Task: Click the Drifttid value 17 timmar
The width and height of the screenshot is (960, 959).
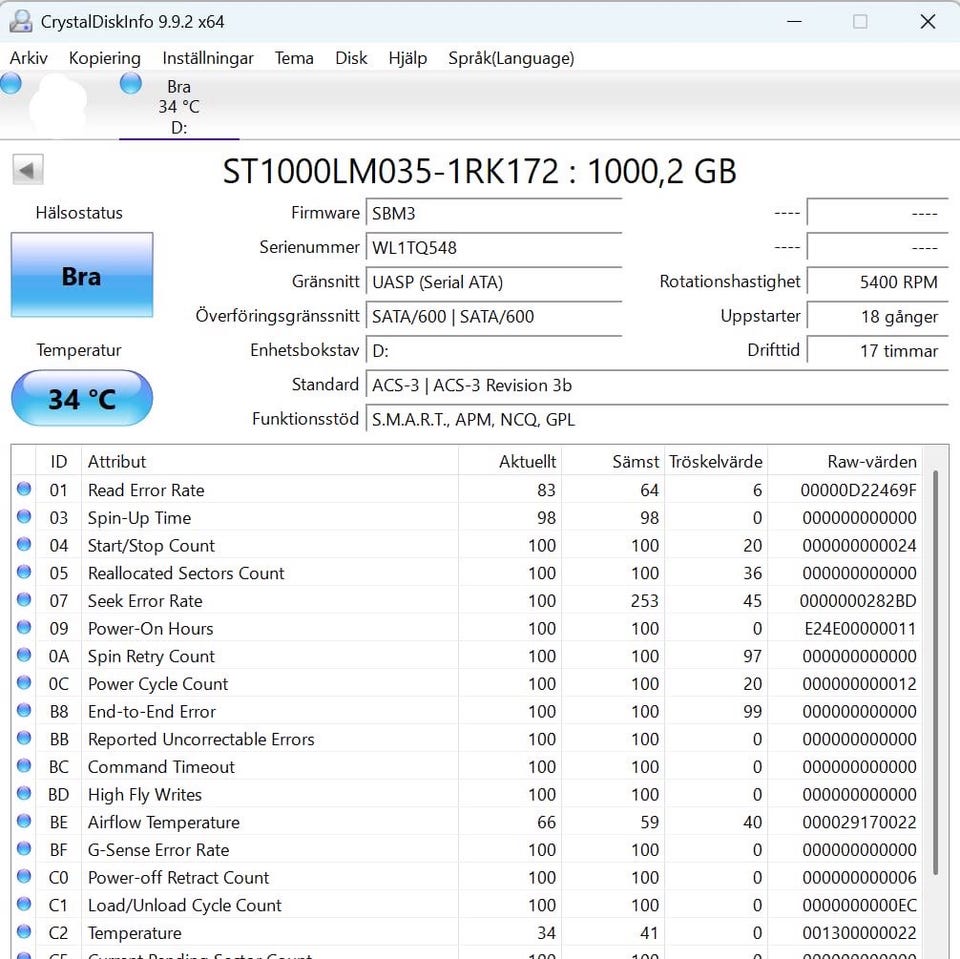Action: pyautogui.click(x=878, y=350)
